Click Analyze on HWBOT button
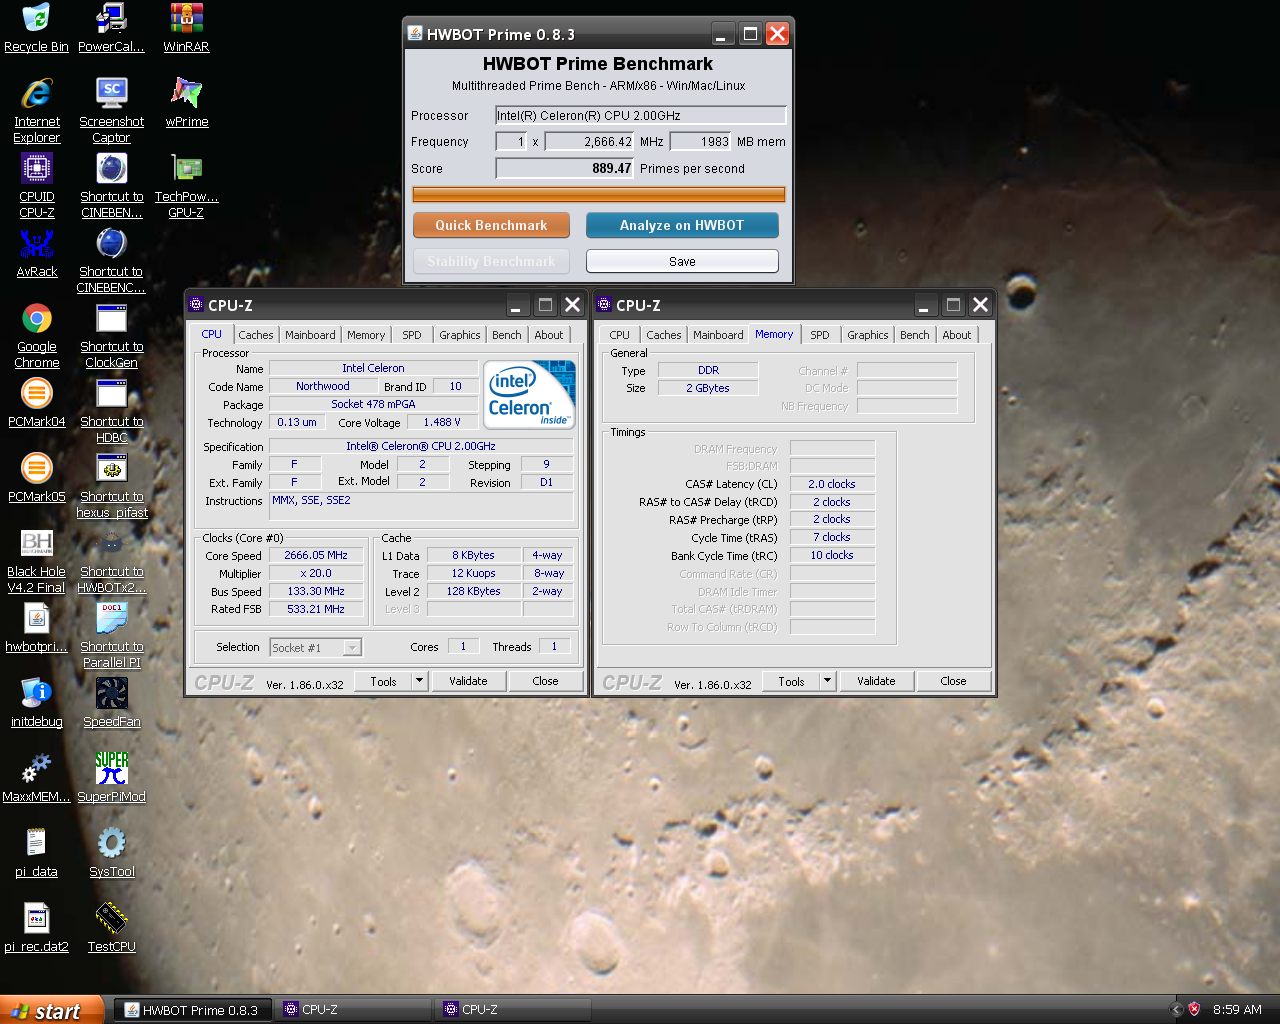The height and width of the screenshot is (1024, 1280). (x=682, y=225)
